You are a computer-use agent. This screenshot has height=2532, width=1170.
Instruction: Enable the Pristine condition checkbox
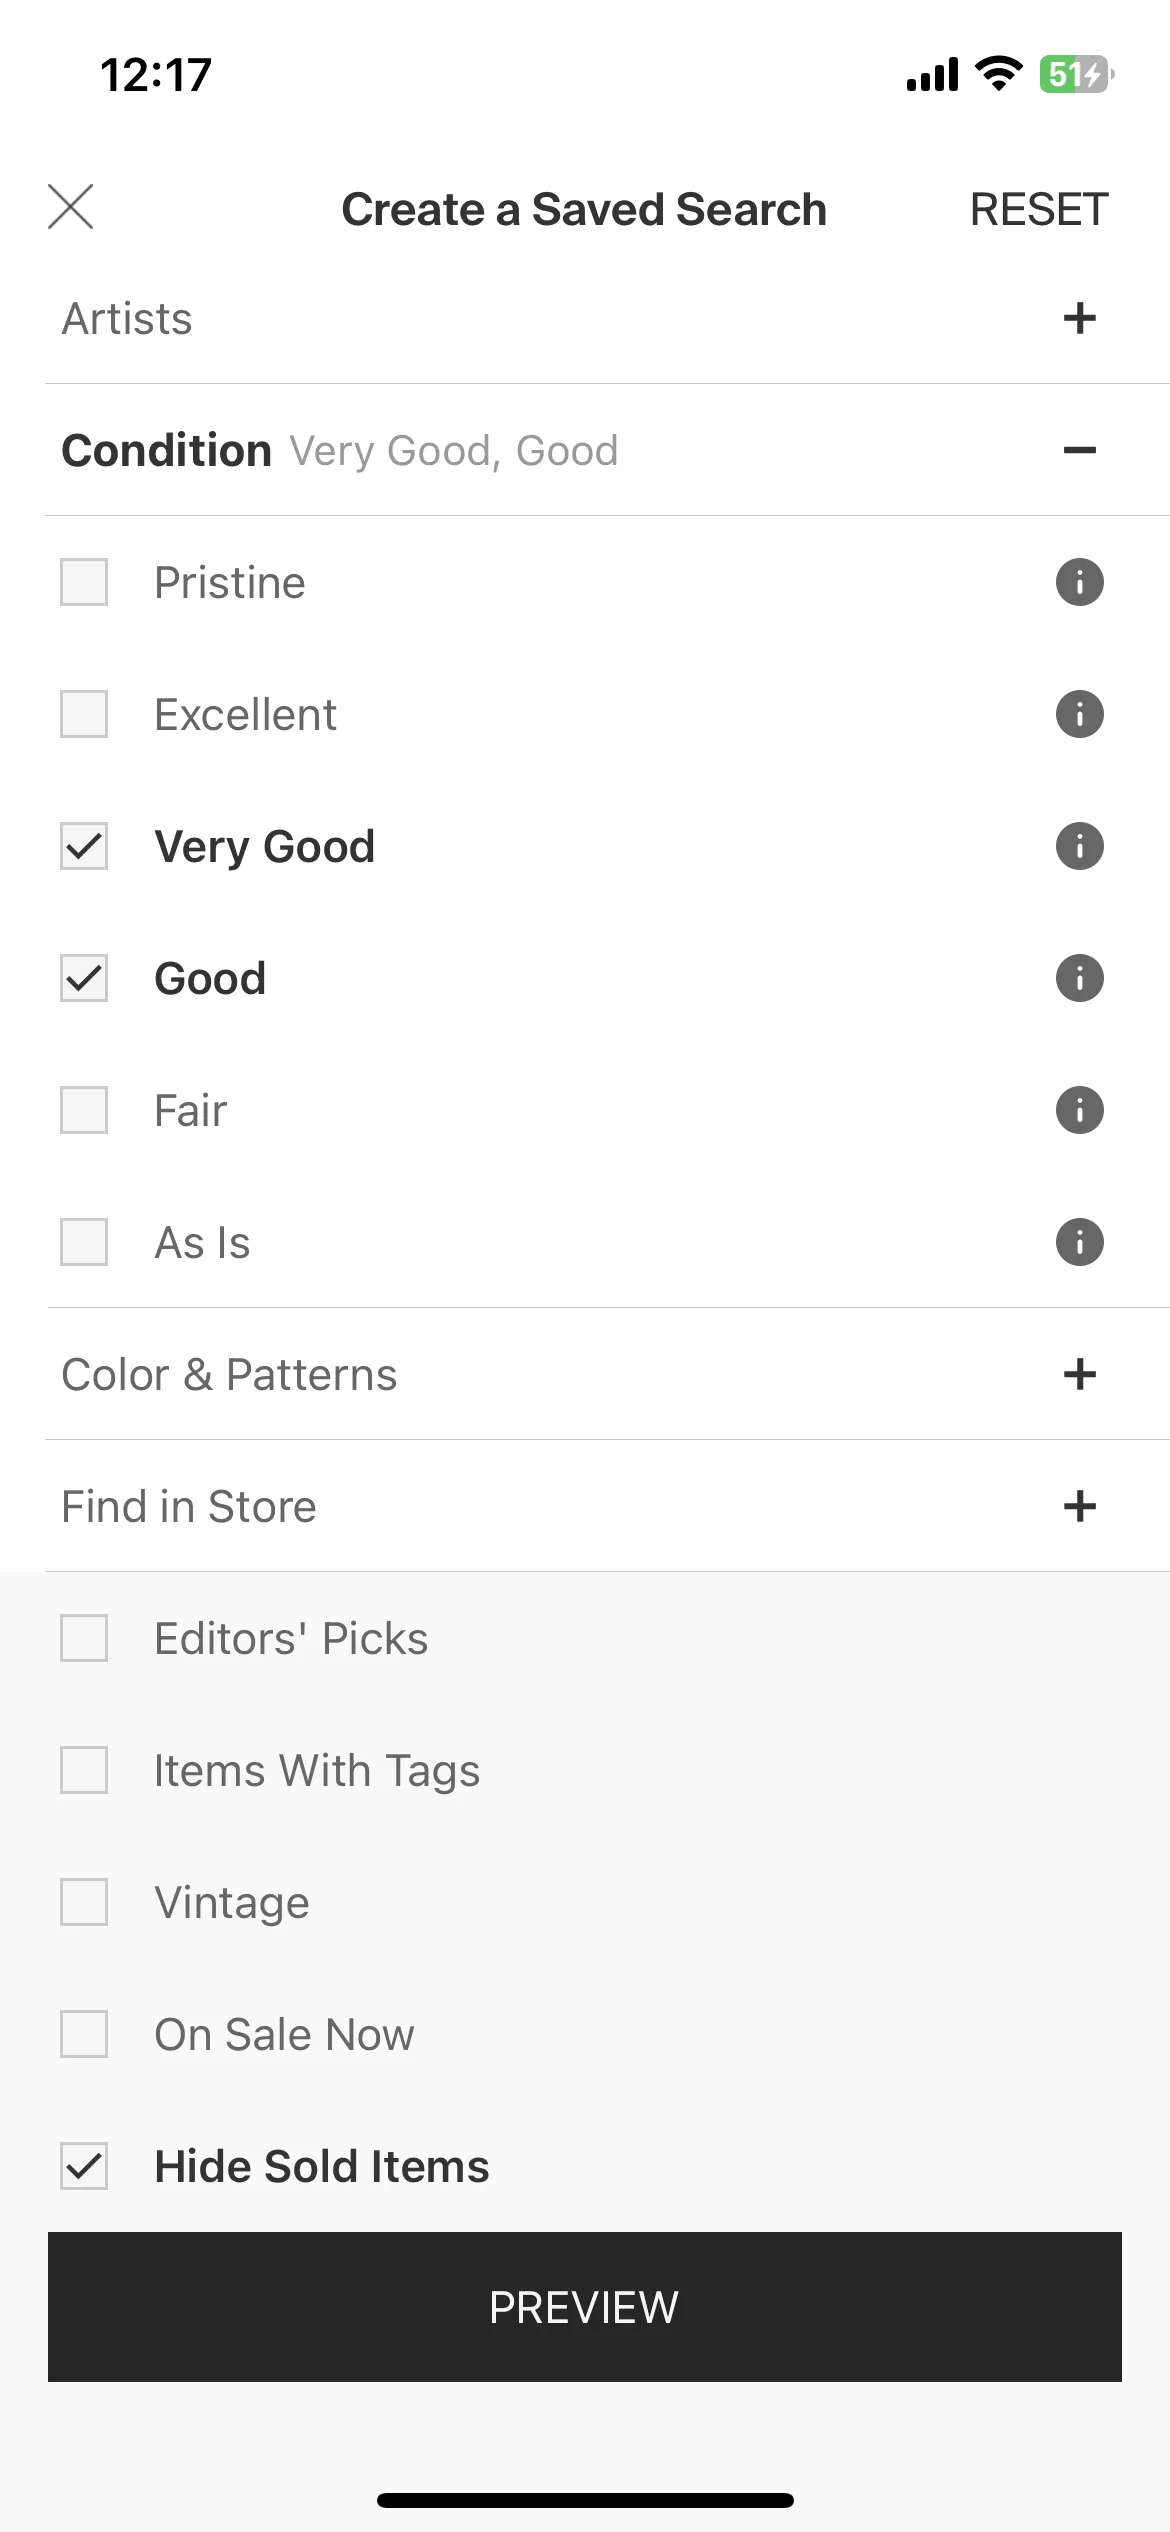coord(84,582)
